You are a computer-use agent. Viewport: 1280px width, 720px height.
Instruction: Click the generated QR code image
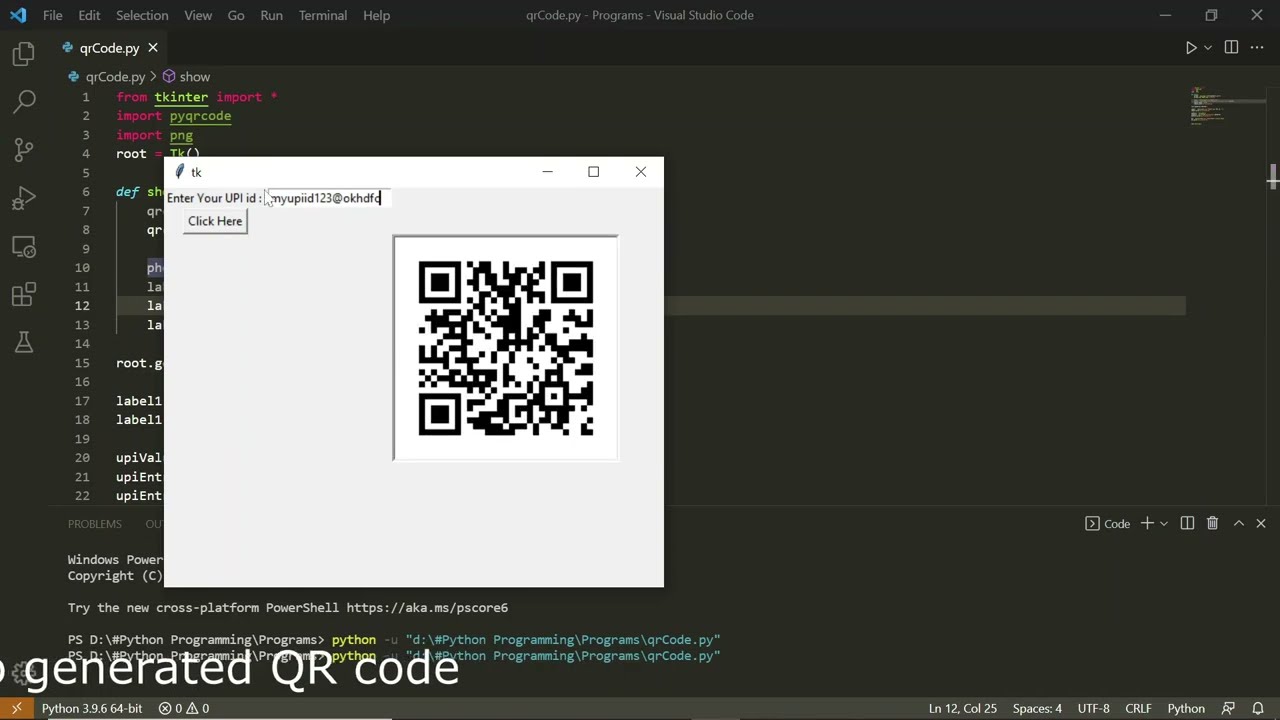point(505,348)
